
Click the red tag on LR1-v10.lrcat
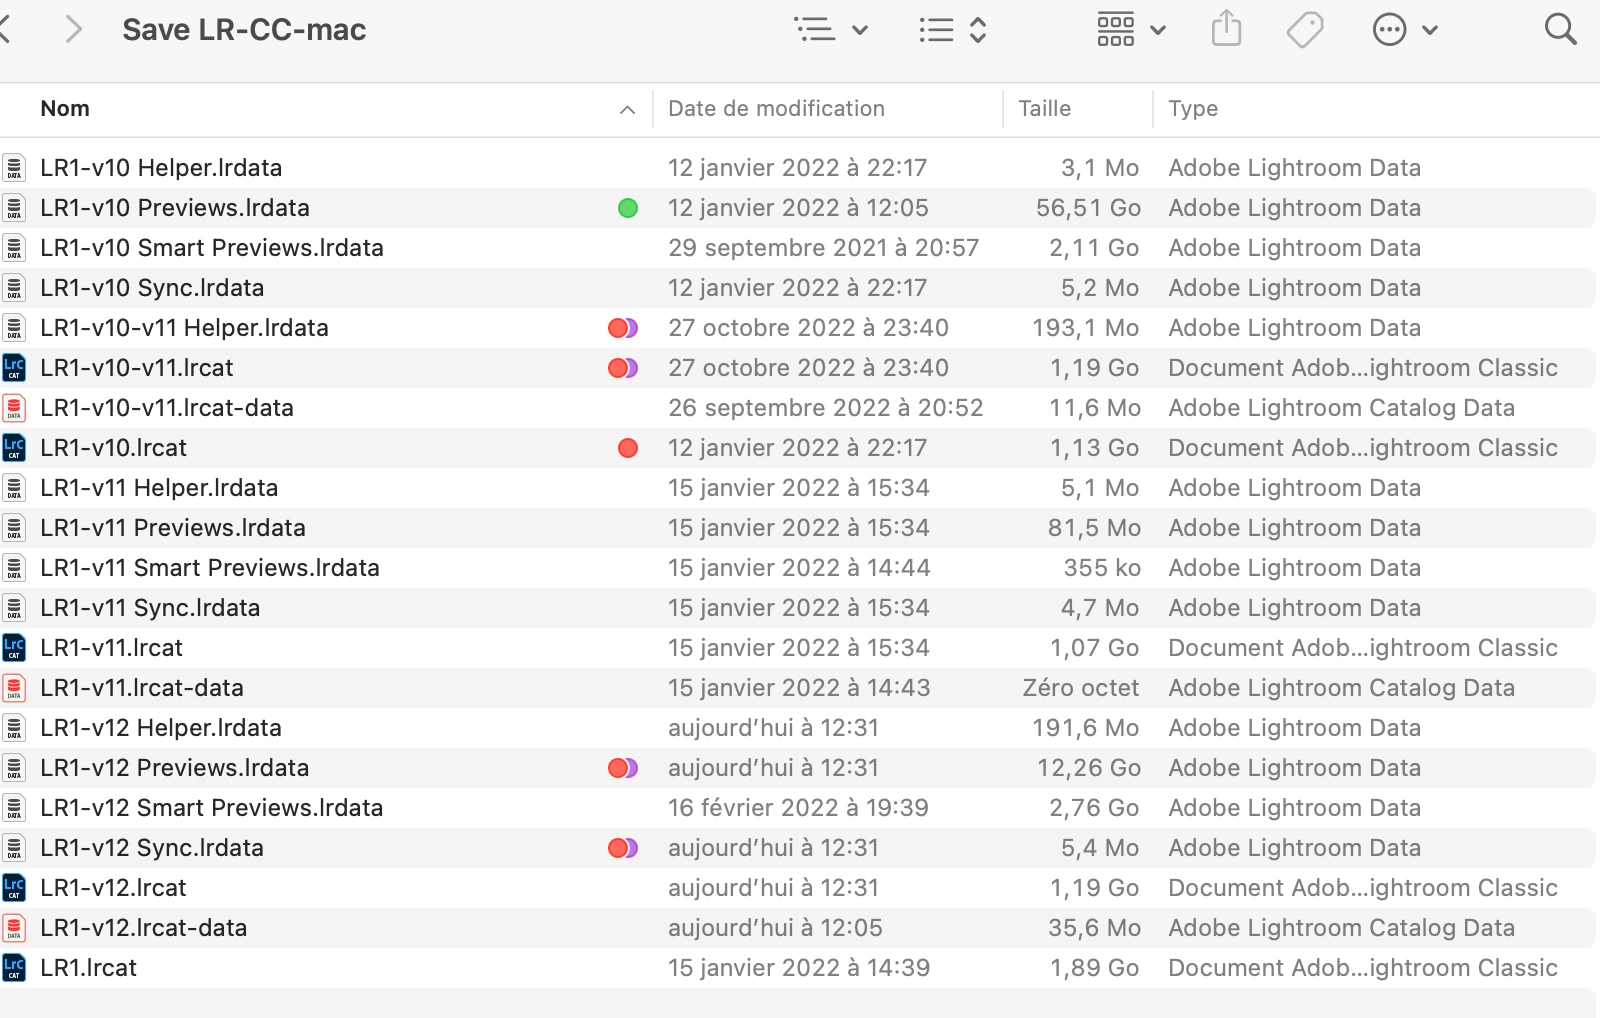click(x=628, y=448)
